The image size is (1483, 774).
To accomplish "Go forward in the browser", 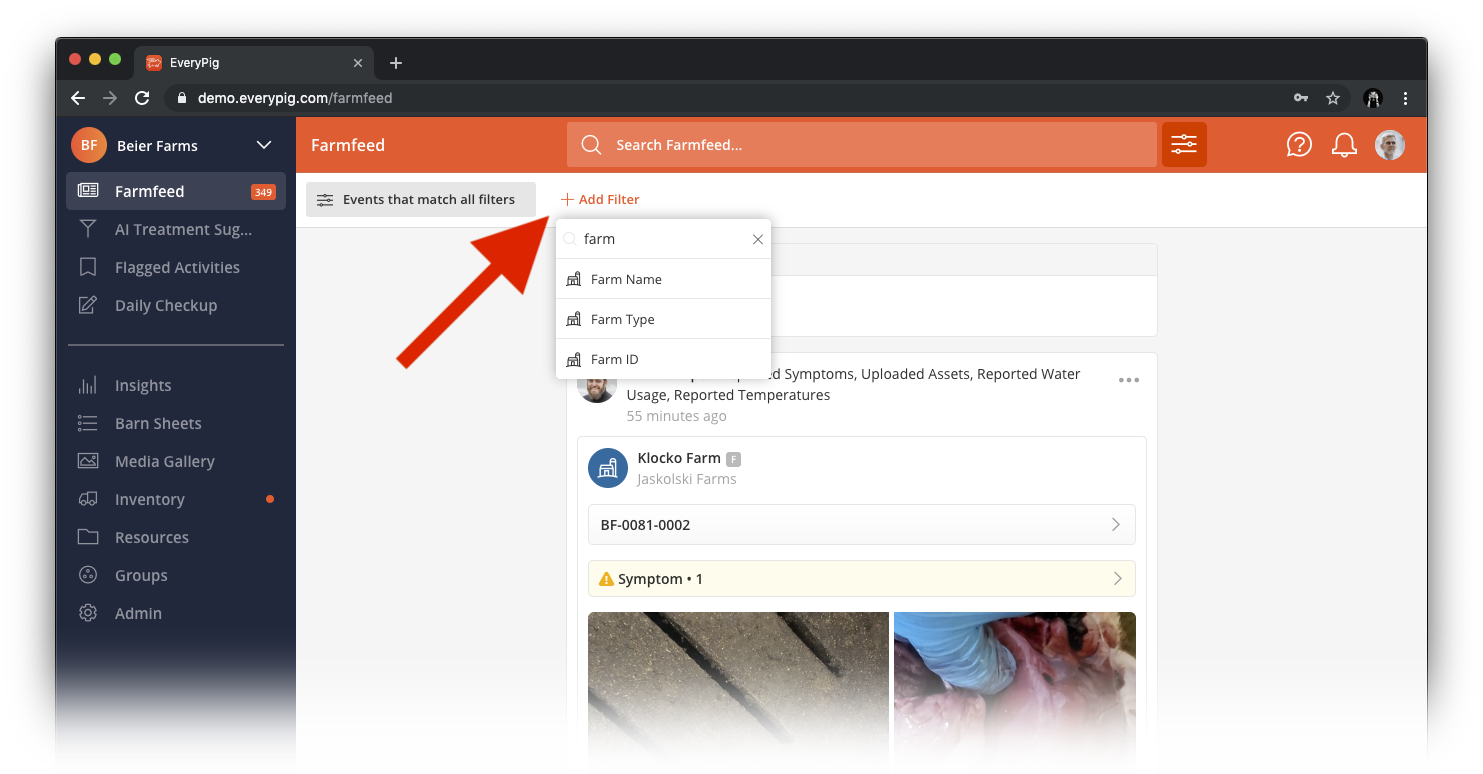I will [x=110, y=98].
